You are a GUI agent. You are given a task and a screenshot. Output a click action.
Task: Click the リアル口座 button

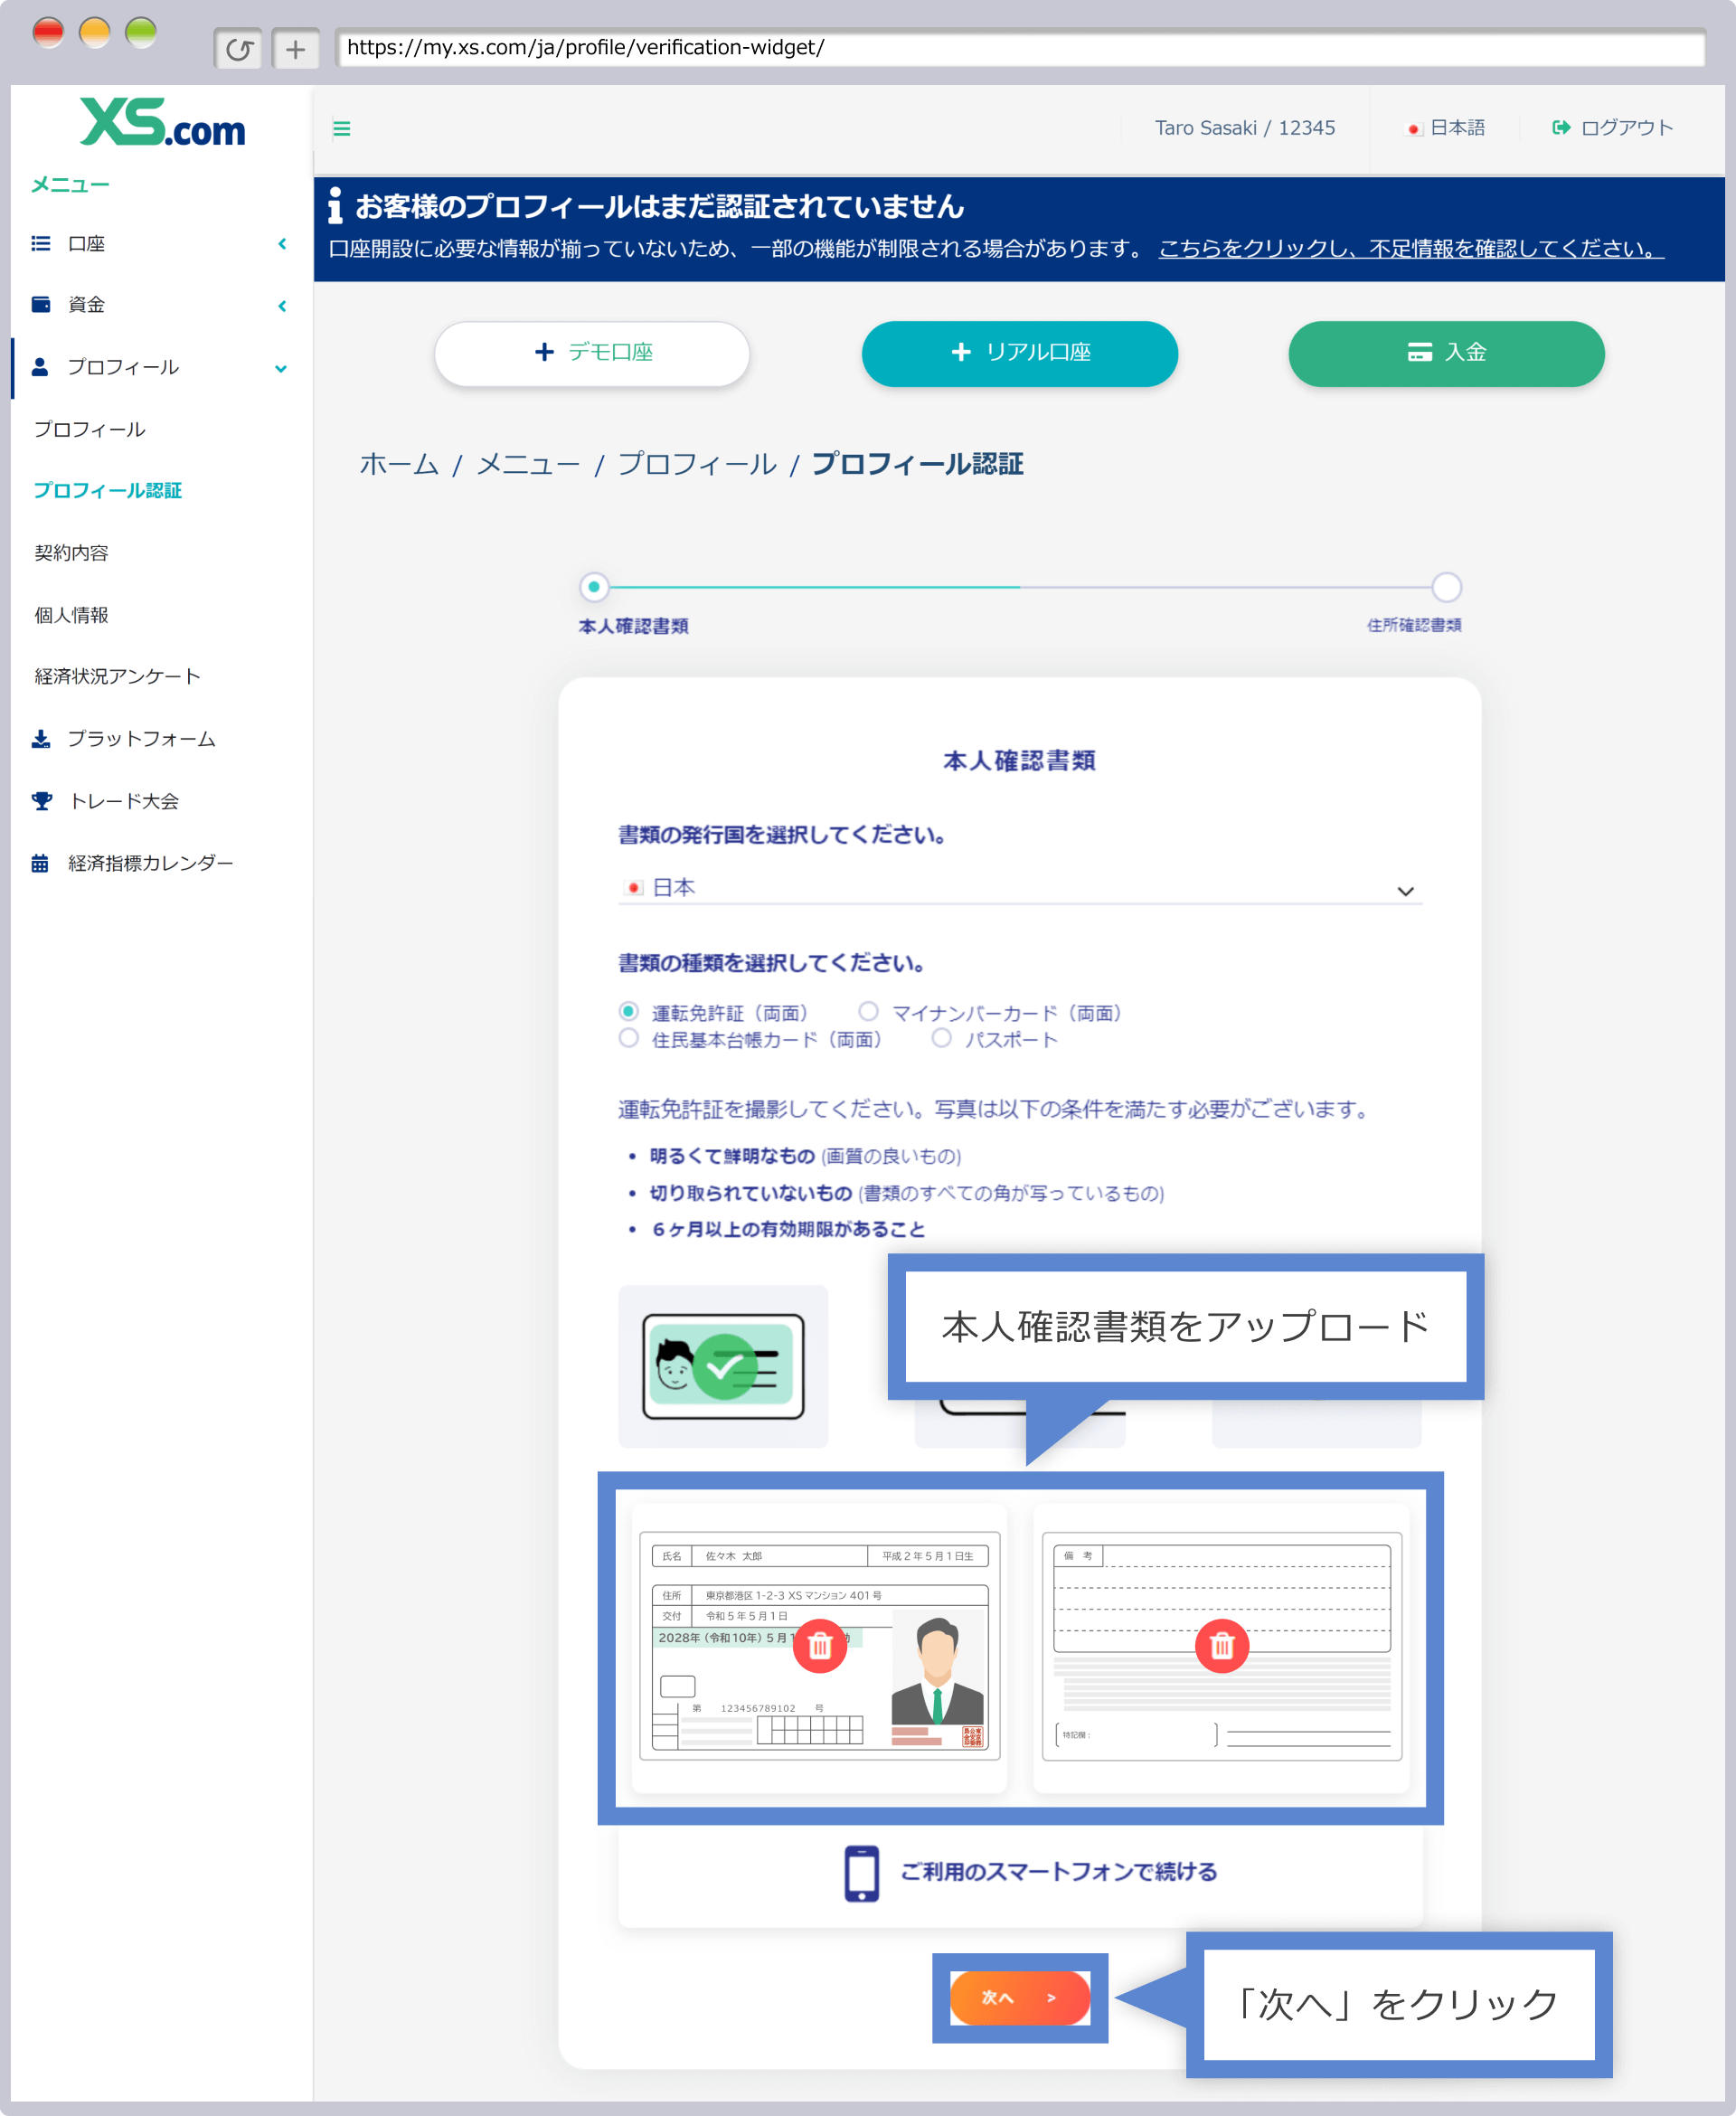point(1019,353)
